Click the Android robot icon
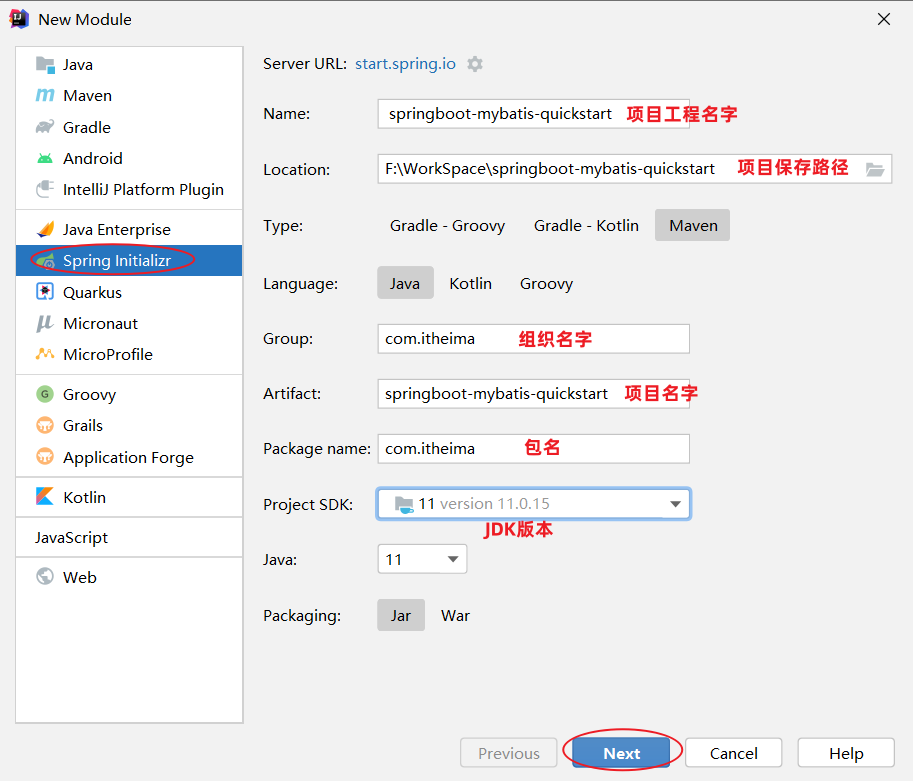 [45, 158]
